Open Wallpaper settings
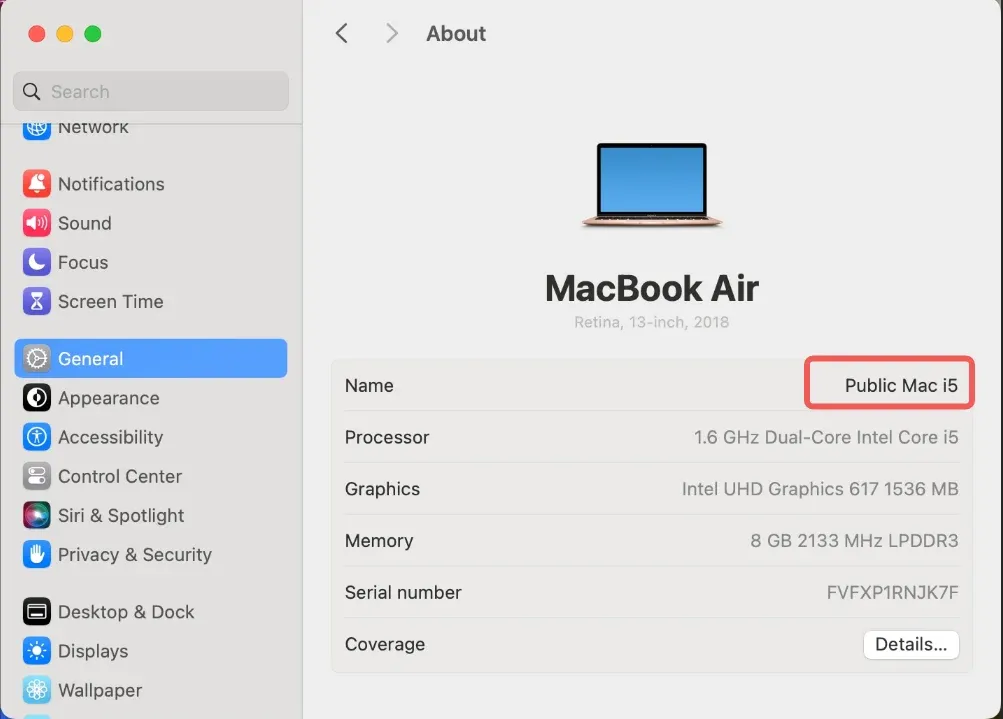 pos(151,690)
